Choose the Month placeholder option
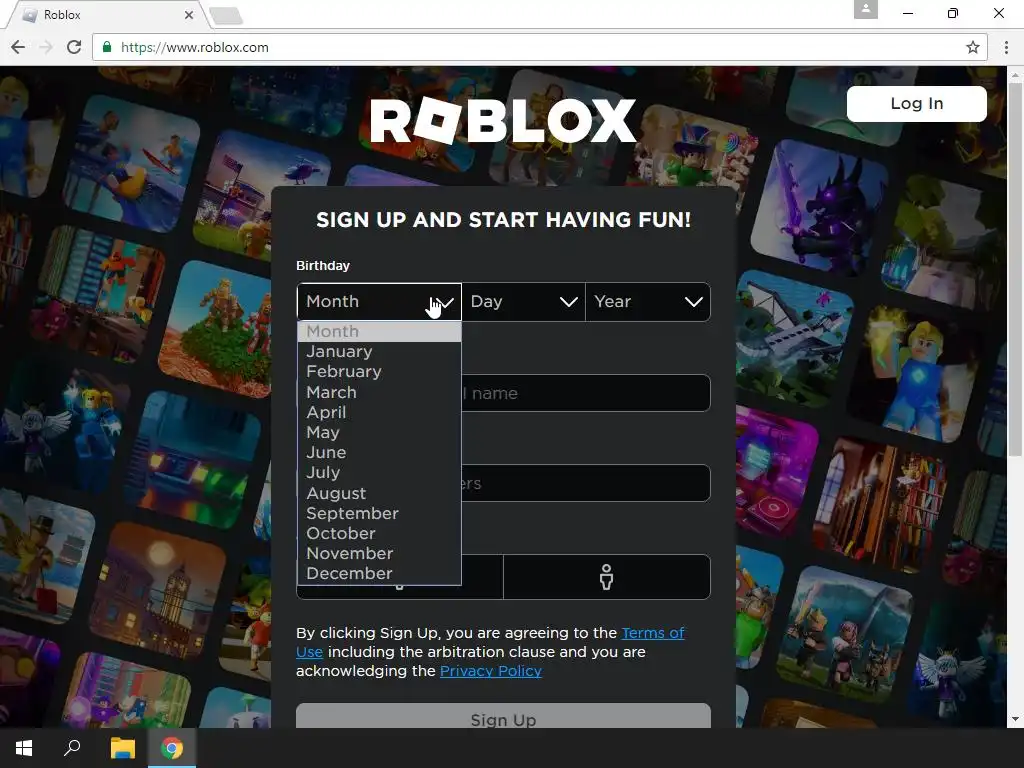Viewport: 1024px width, 768px height. 379,332
